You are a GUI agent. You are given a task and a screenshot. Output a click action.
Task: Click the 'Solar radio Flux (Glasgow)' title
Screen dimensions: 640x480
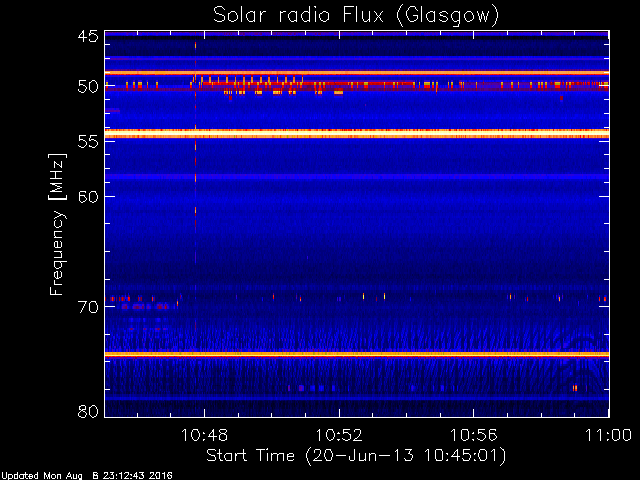(x=356, y=16)
